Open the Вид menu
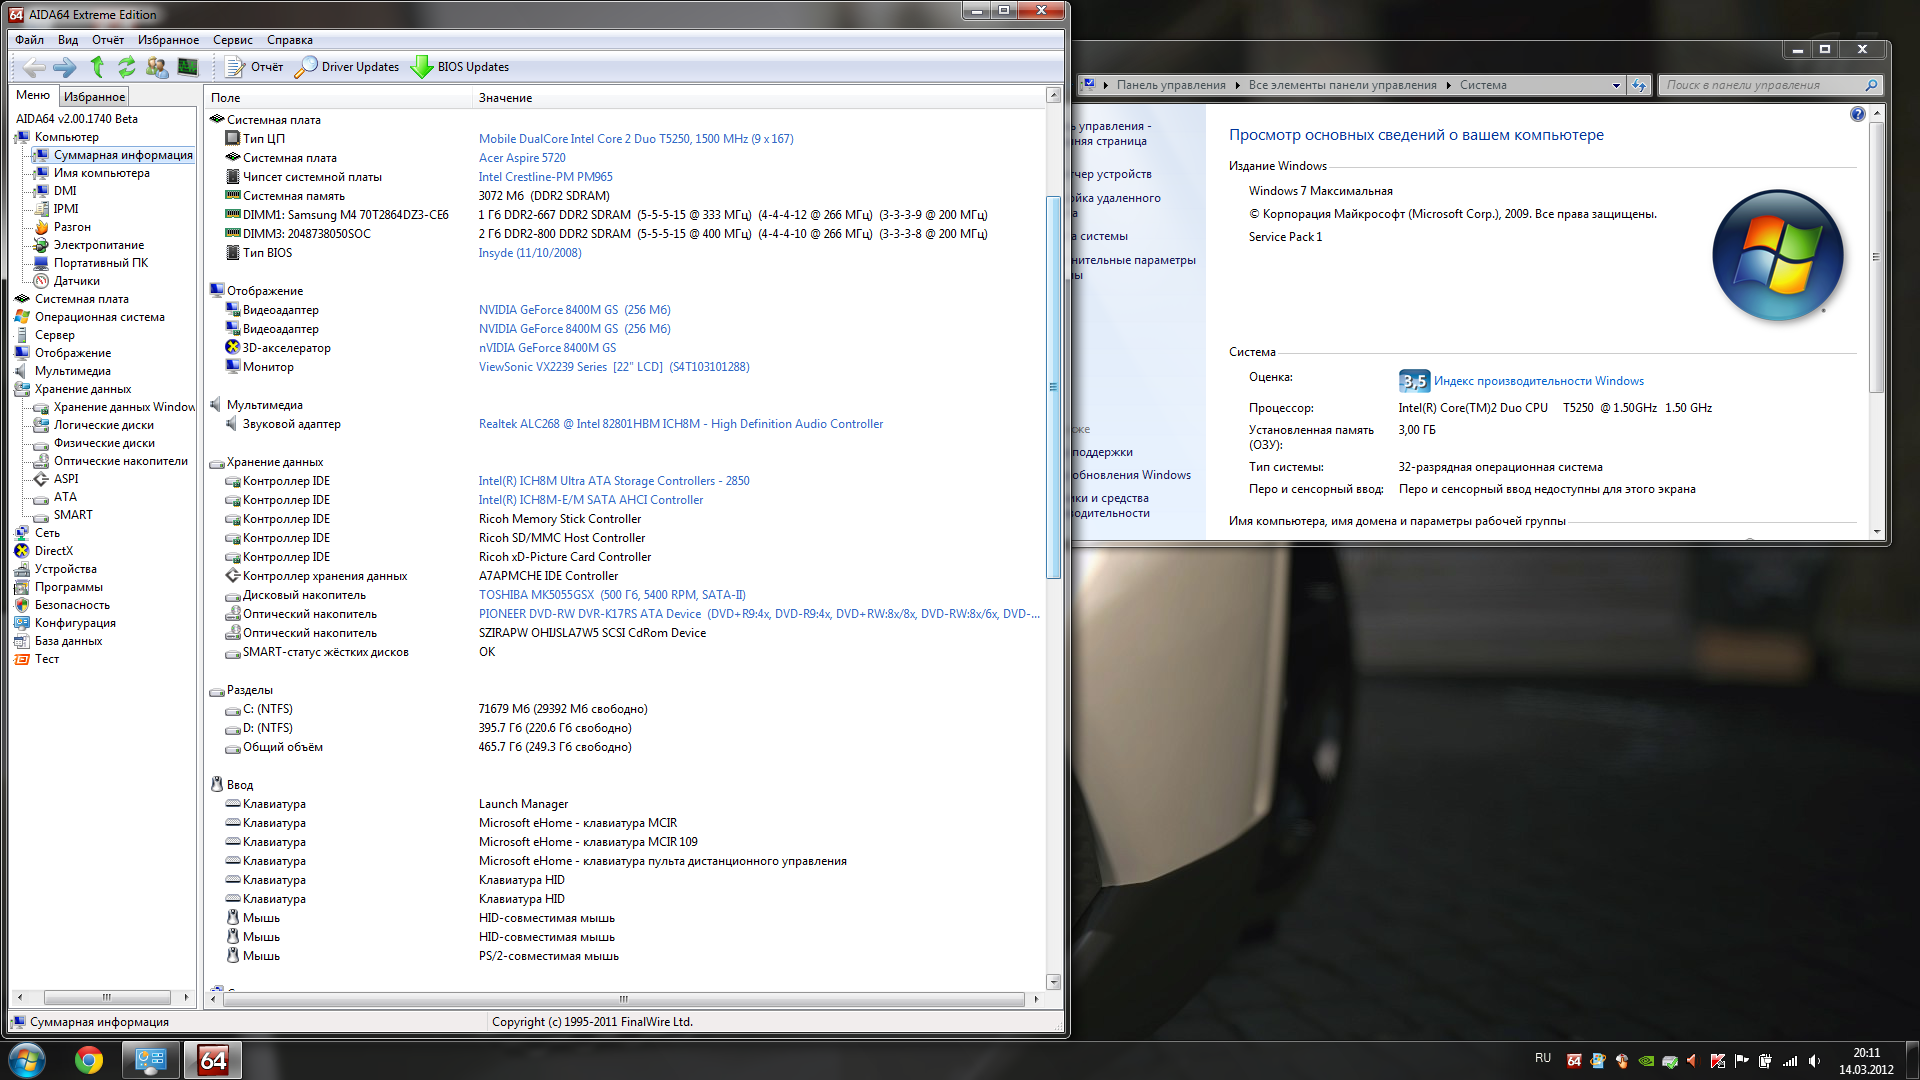Image resolution: width=1920 pixels, height=1080 pixels. pos(68,40)
